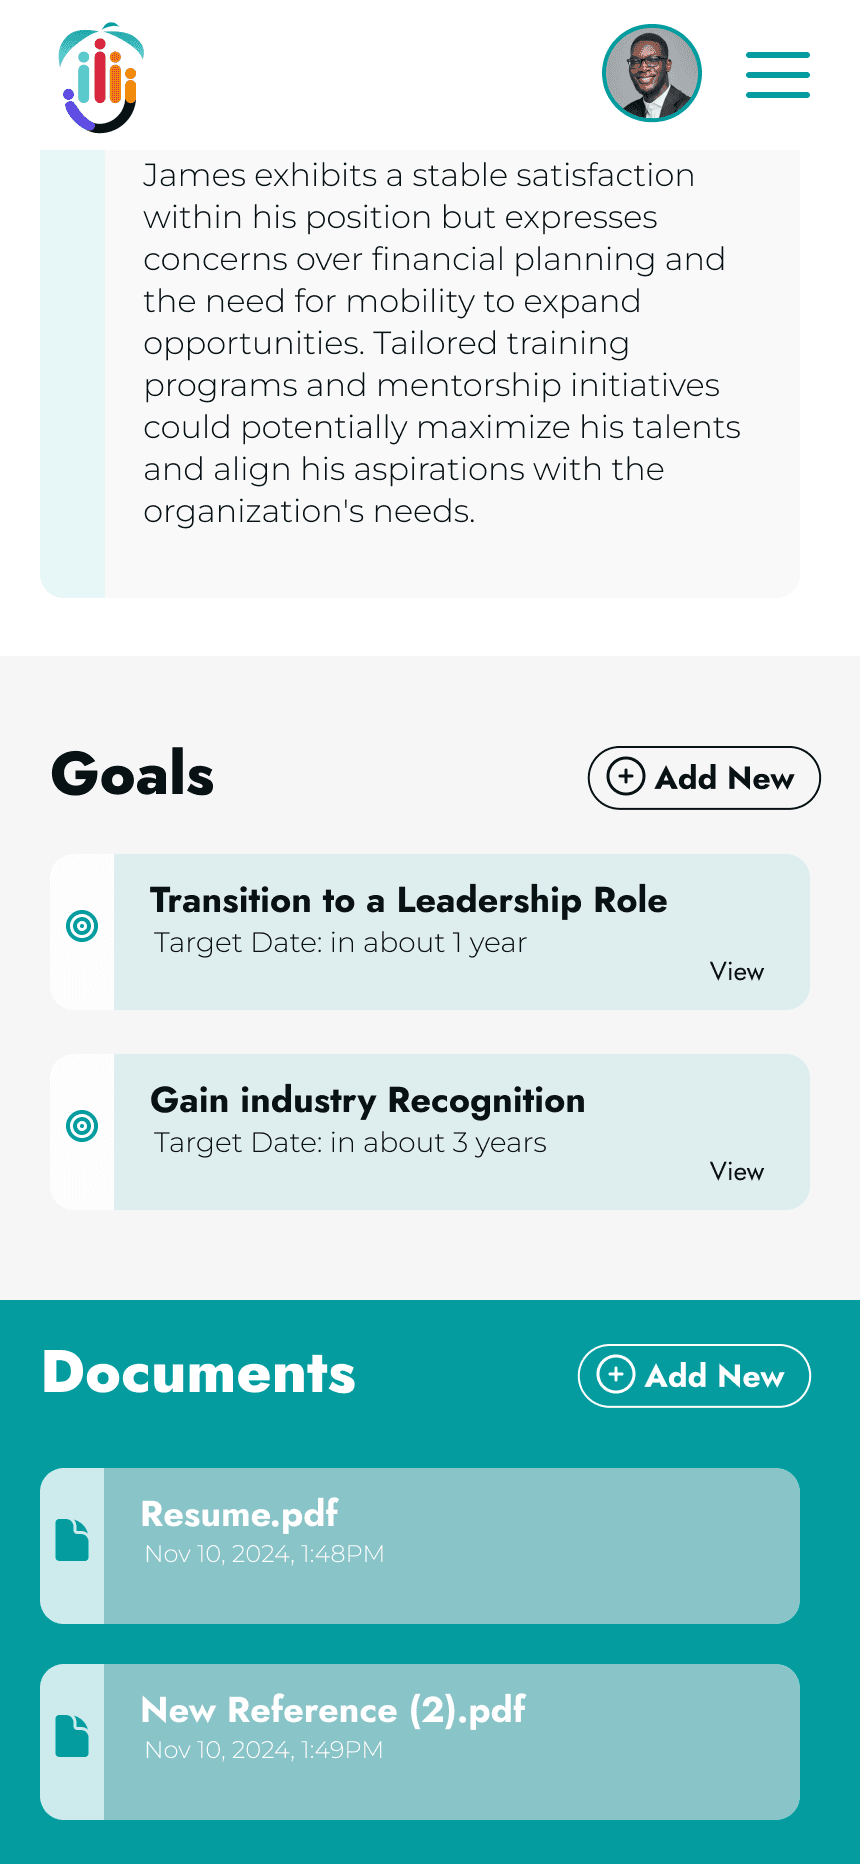Click the Nov 10, 2024, 1:48PM timestamp
This screenshot has width=860, height=1864.
click(264, 1554)
